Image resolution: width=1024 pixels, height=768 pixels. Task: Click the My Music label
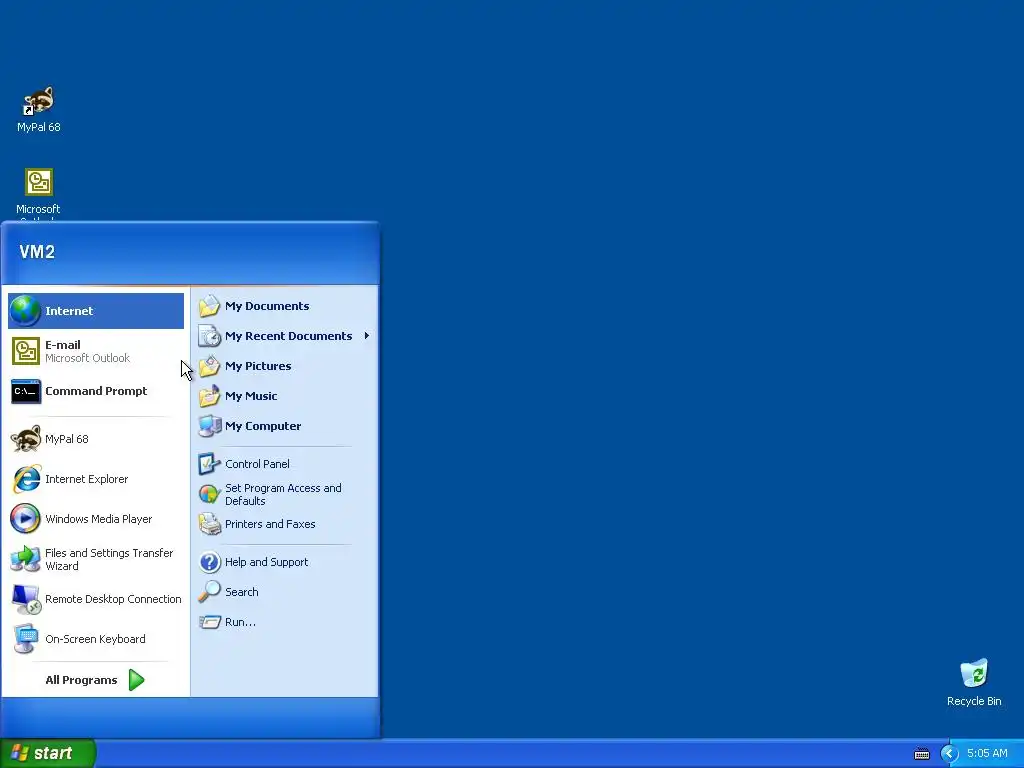[251, 396]
